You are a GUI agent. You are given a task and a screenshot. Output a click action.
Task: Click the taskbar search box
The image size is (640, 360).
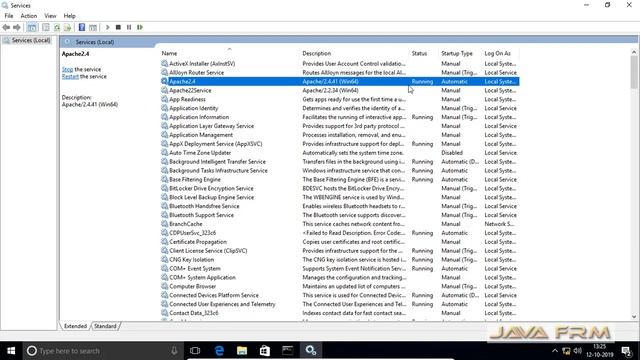coord(103,351)
